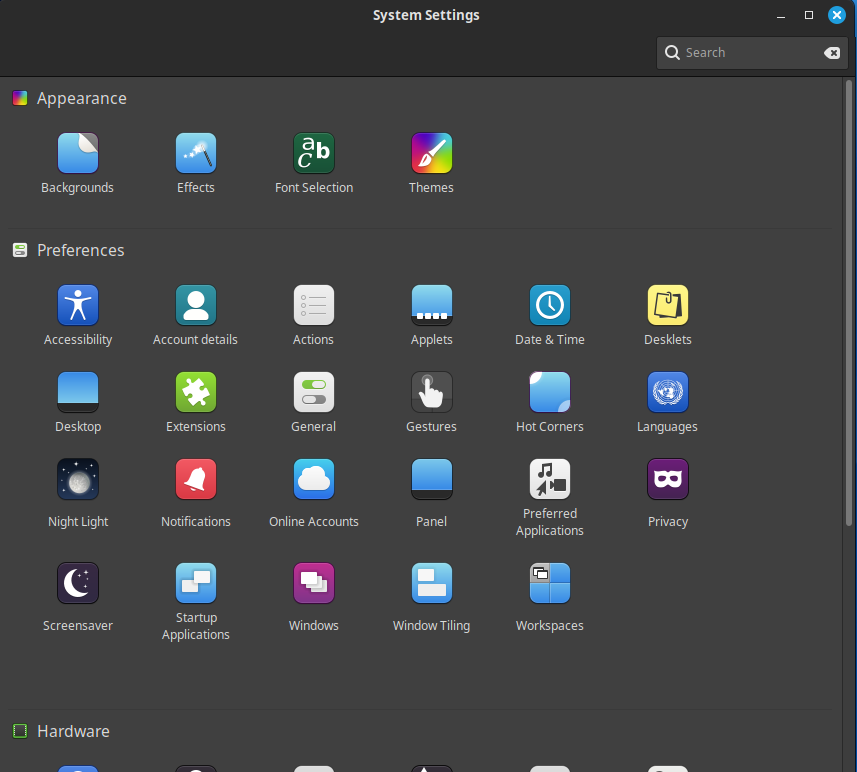Screen dimensions: 857x772
Task: Click the vertical scrollbar handle
Action: pyautogui.click(x=849, y=303)
